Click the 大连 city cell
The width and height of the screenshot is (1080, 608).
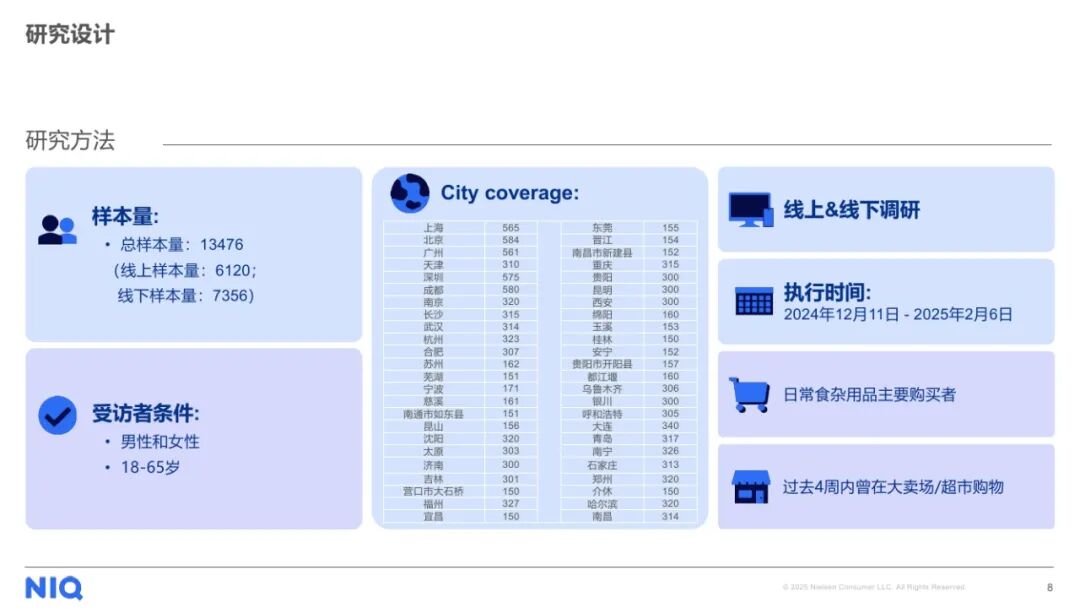click(602, 426)
